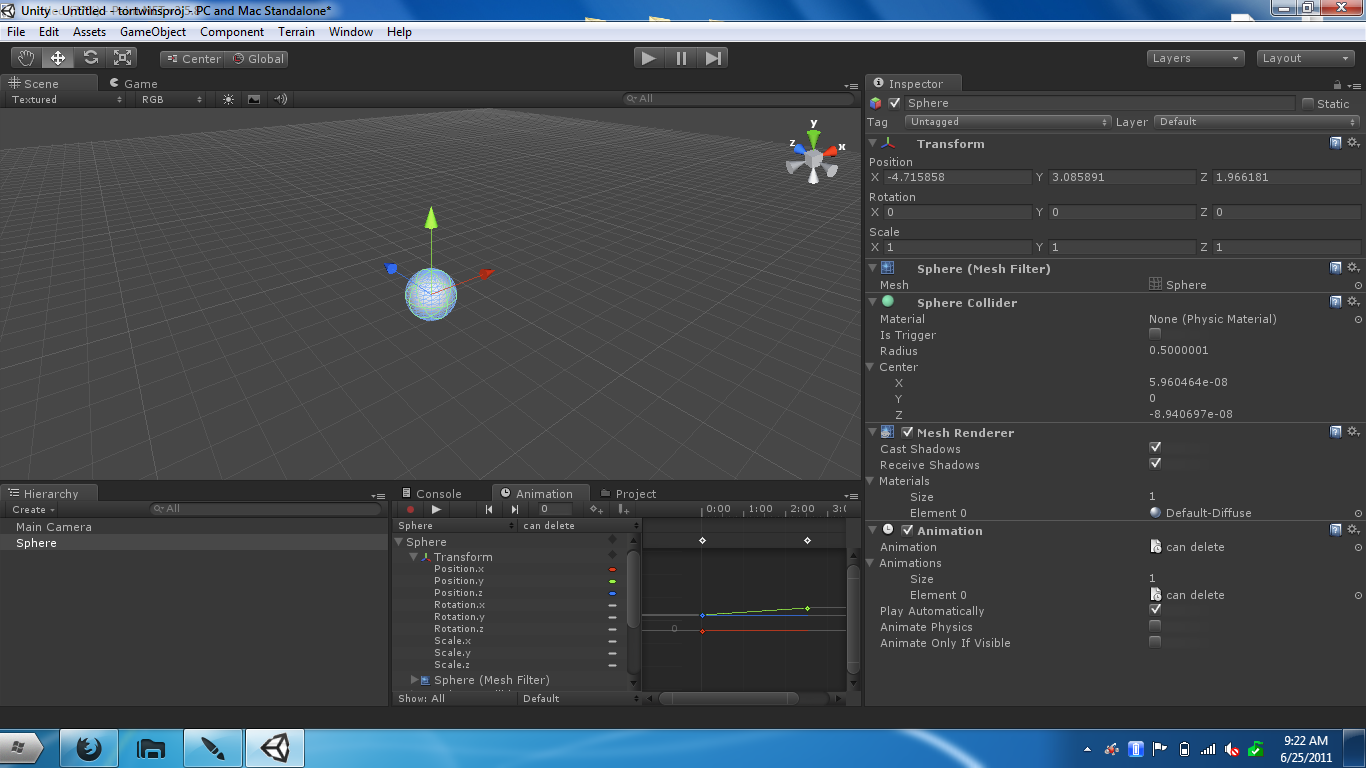Toggle the Center pivot button
1366x768 pixels.
tap(193, 59)
